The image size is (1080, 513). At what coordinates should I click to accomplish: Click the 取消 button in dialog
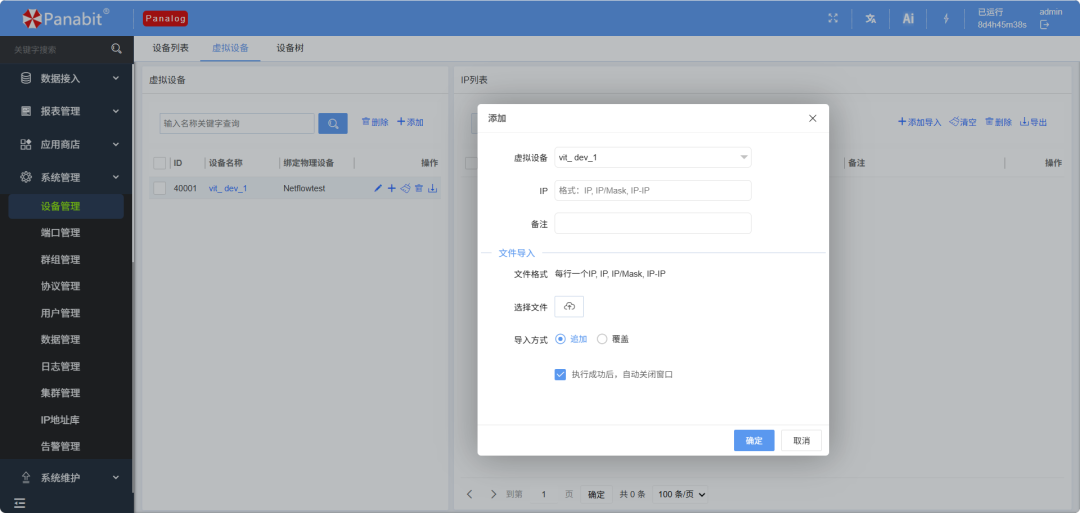(801, 441)
